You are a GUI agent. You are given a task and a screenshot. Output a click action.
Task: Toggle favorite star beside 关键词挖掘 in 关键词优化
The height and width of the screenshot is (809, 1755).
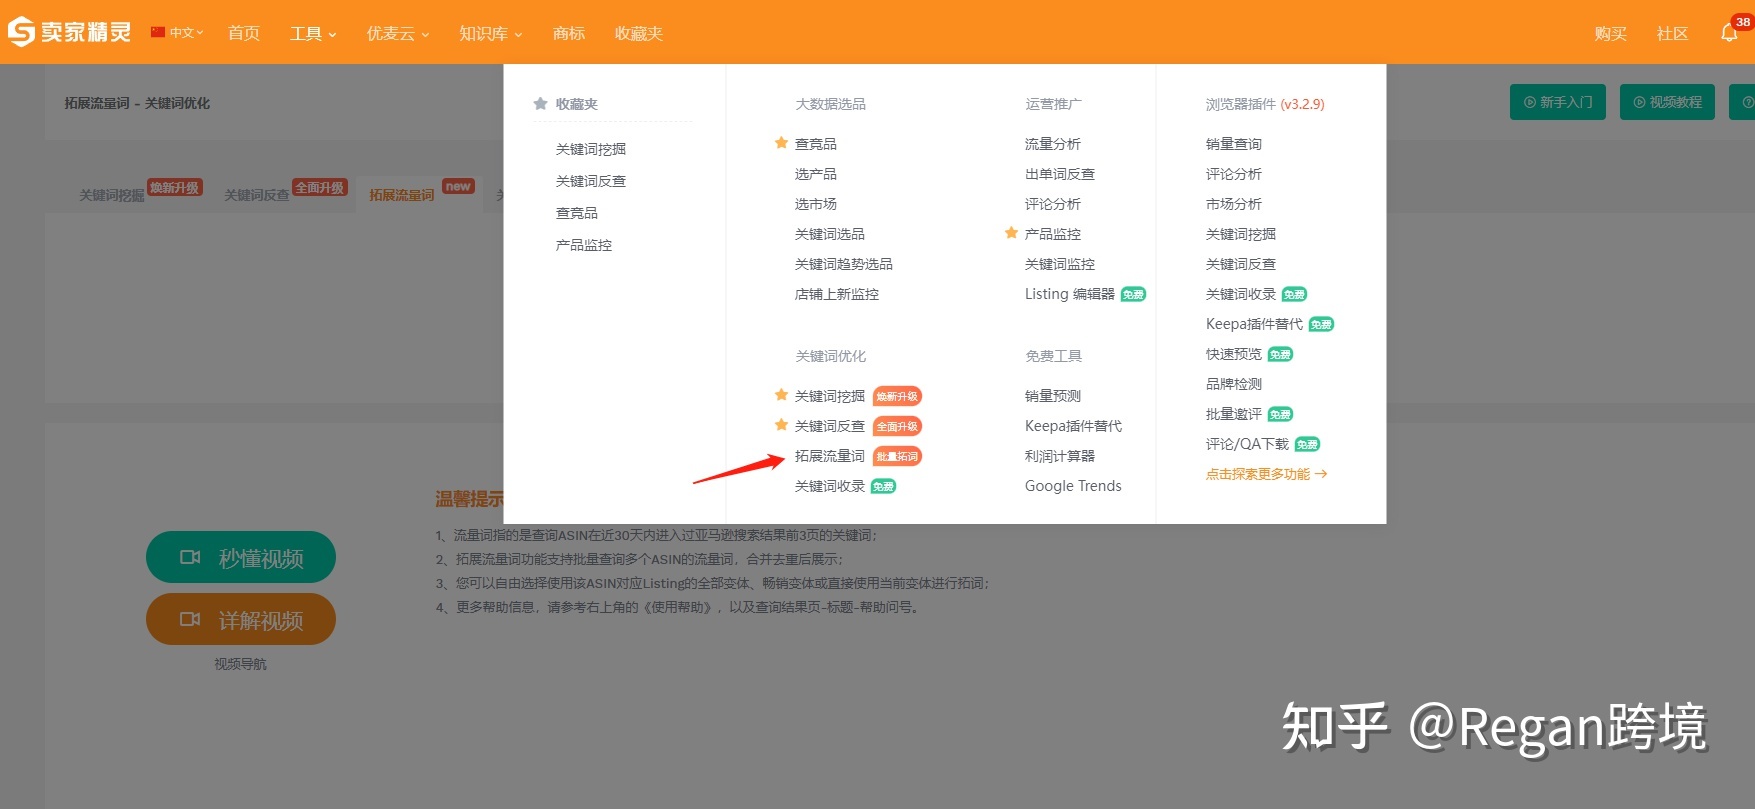(x=781, y=395)
